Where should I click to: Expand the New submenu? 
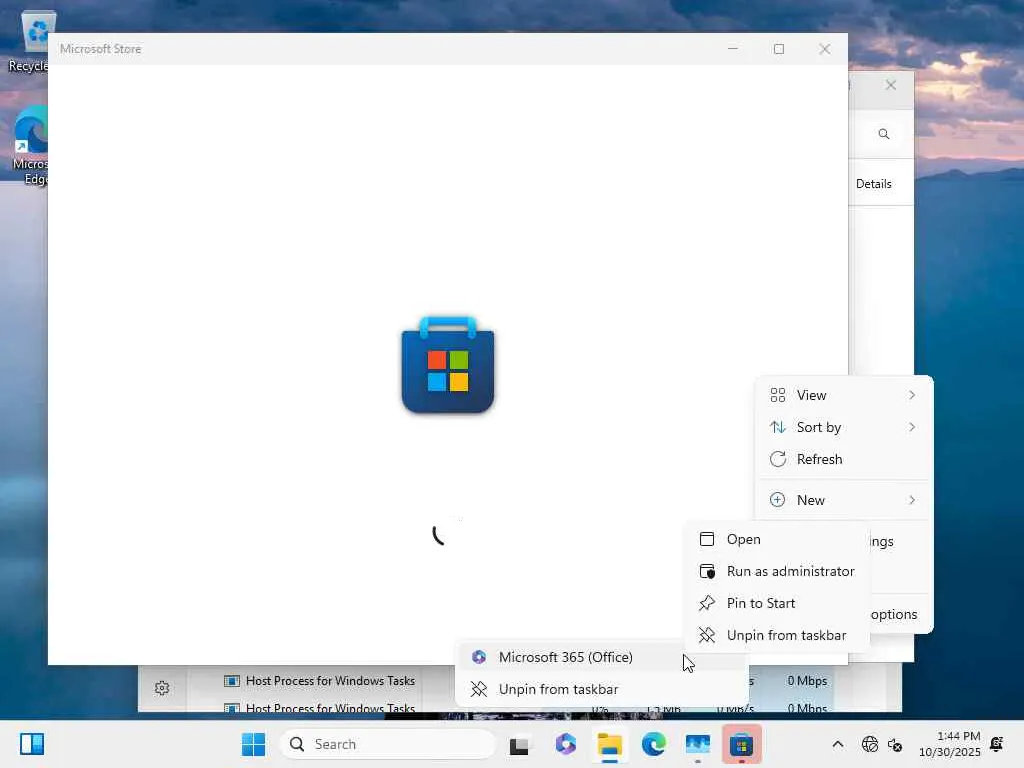click(x=844, y=500)
